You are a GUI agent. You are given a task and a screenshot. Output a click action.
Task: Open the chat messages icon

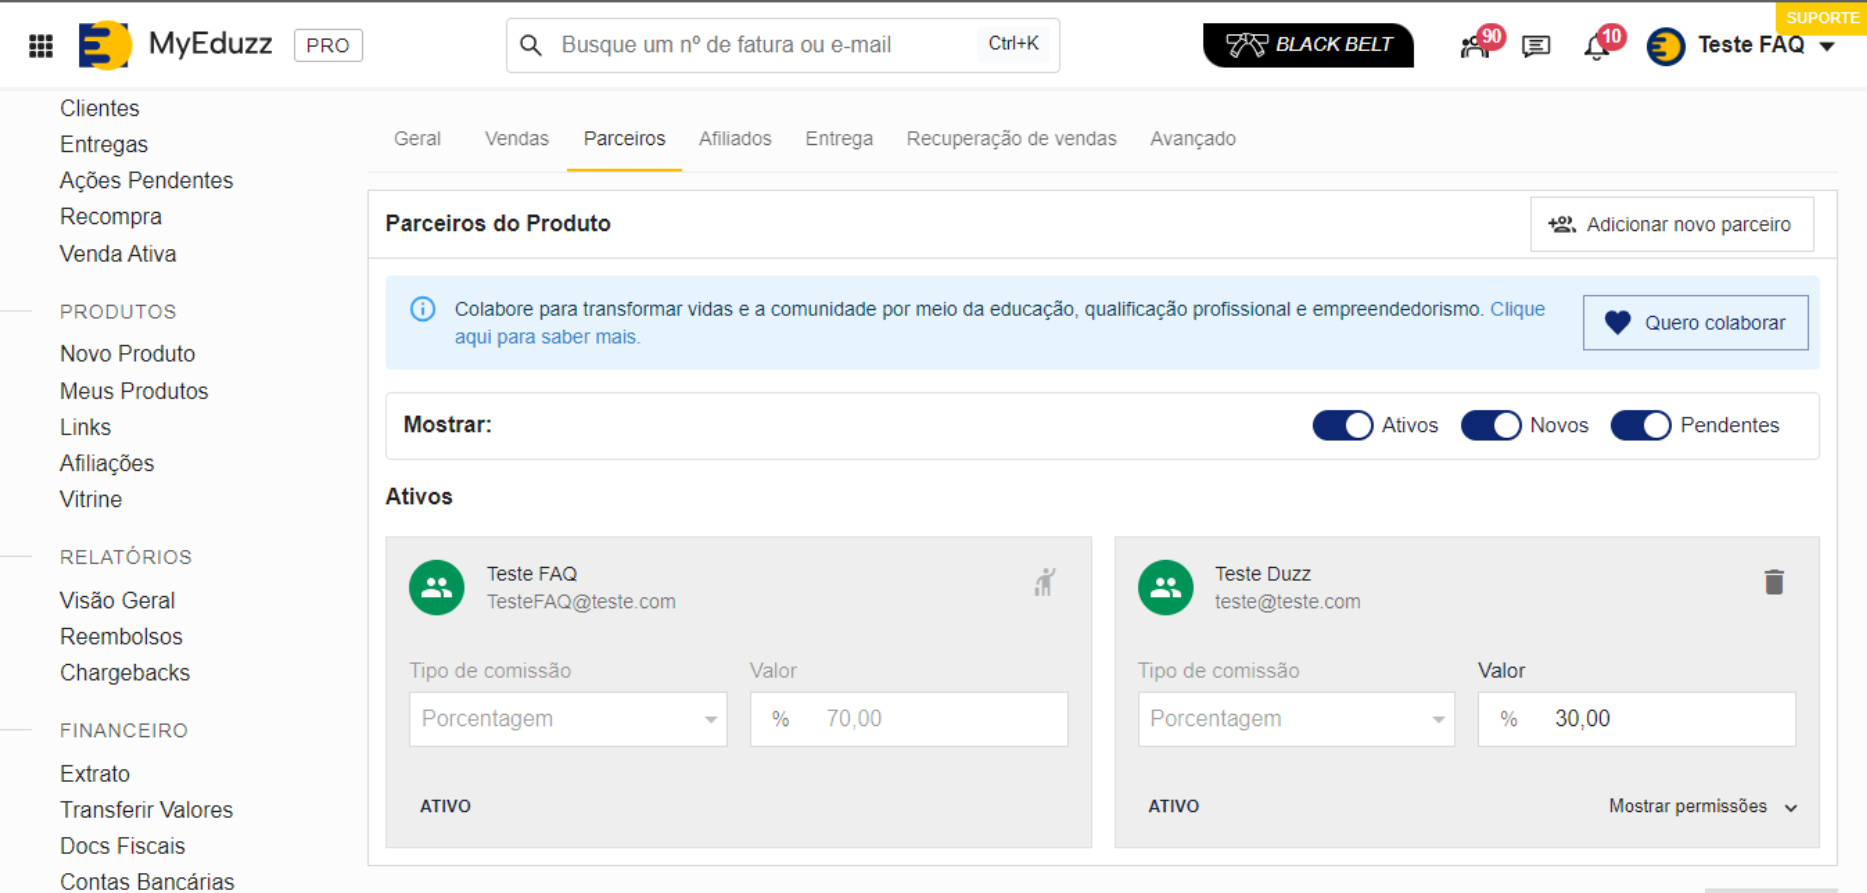pos(1535,46)
